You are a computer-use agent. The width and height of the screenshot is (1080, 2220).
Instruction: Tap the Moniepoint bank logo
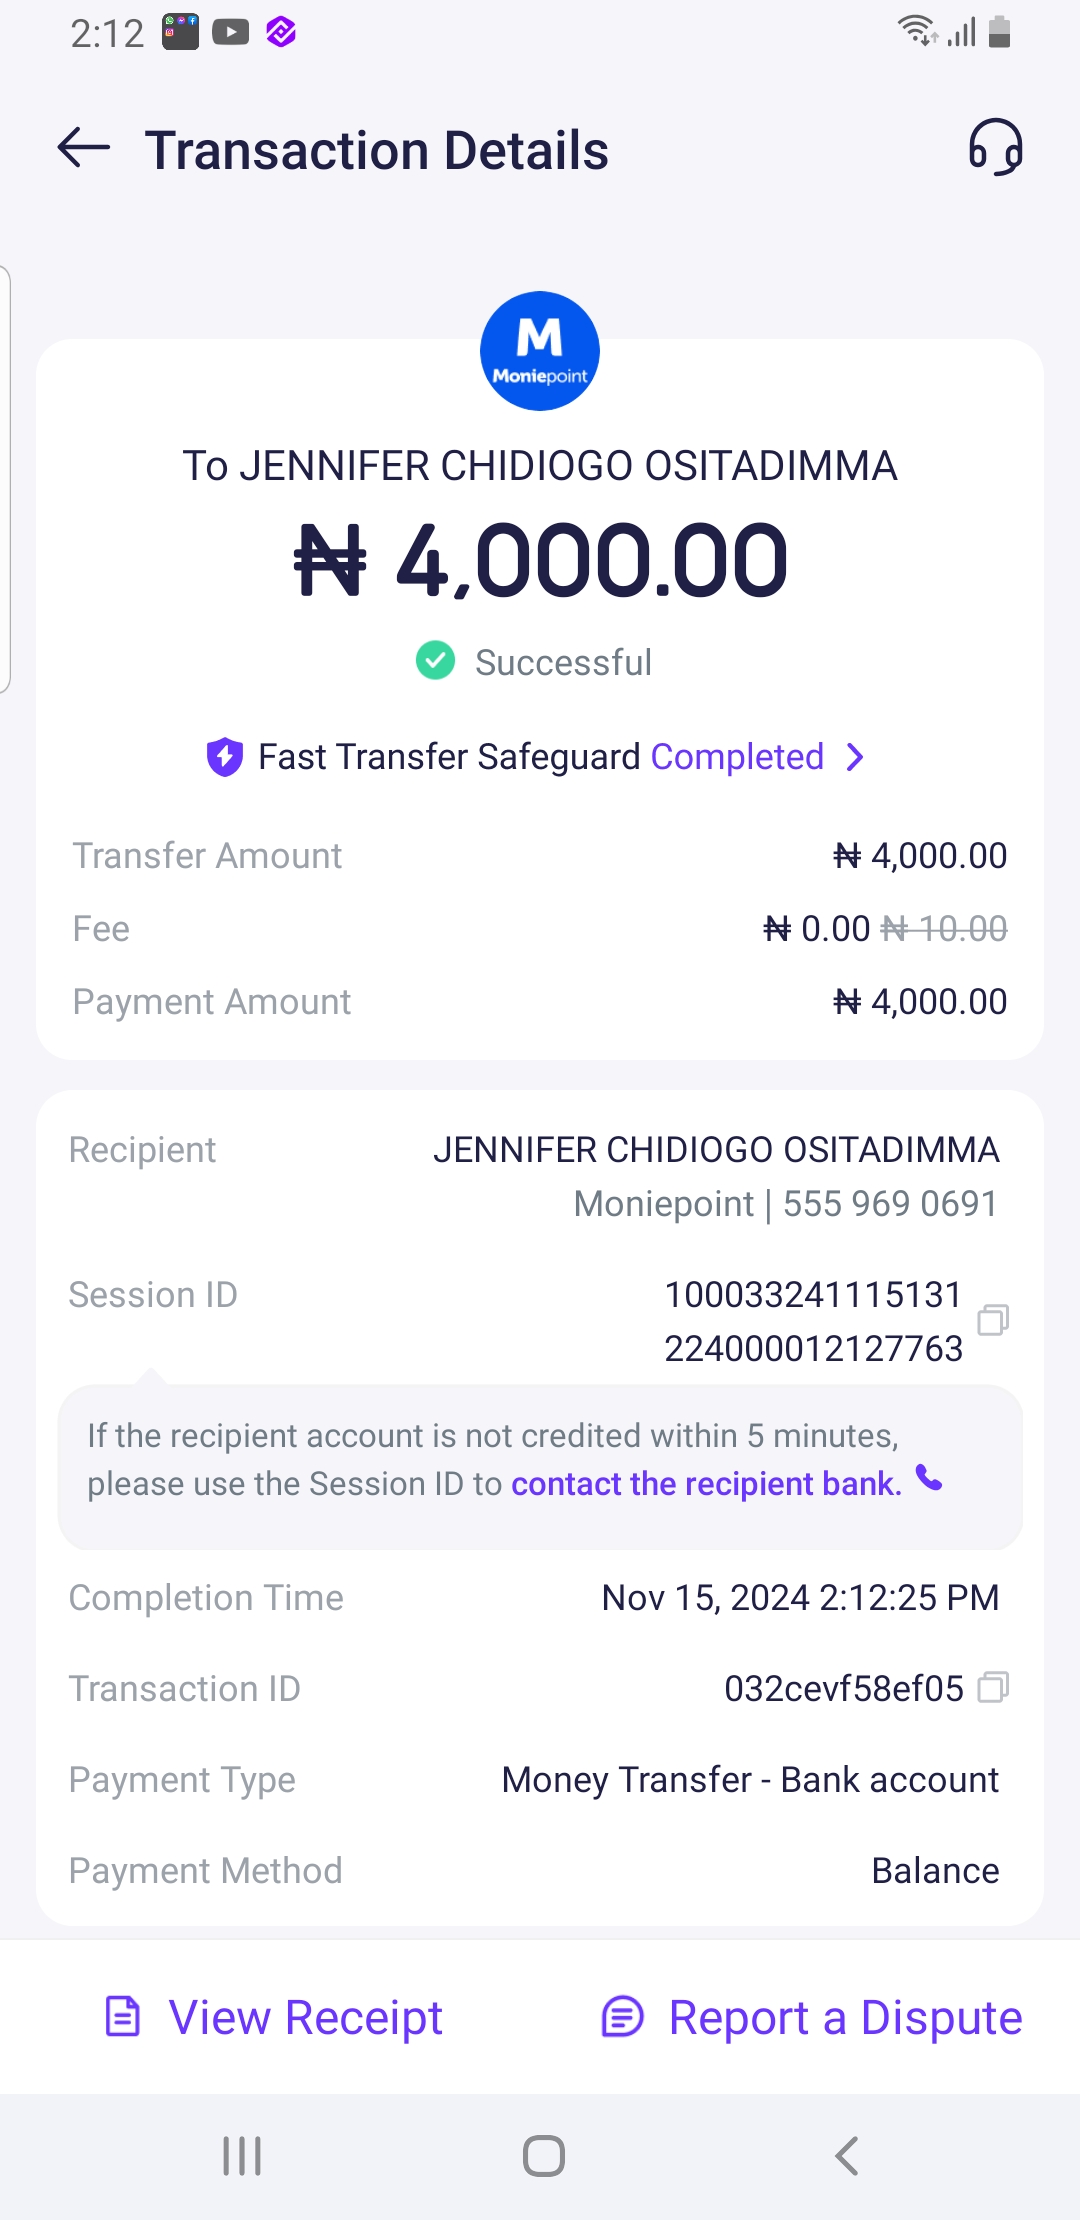coord(540,351)
